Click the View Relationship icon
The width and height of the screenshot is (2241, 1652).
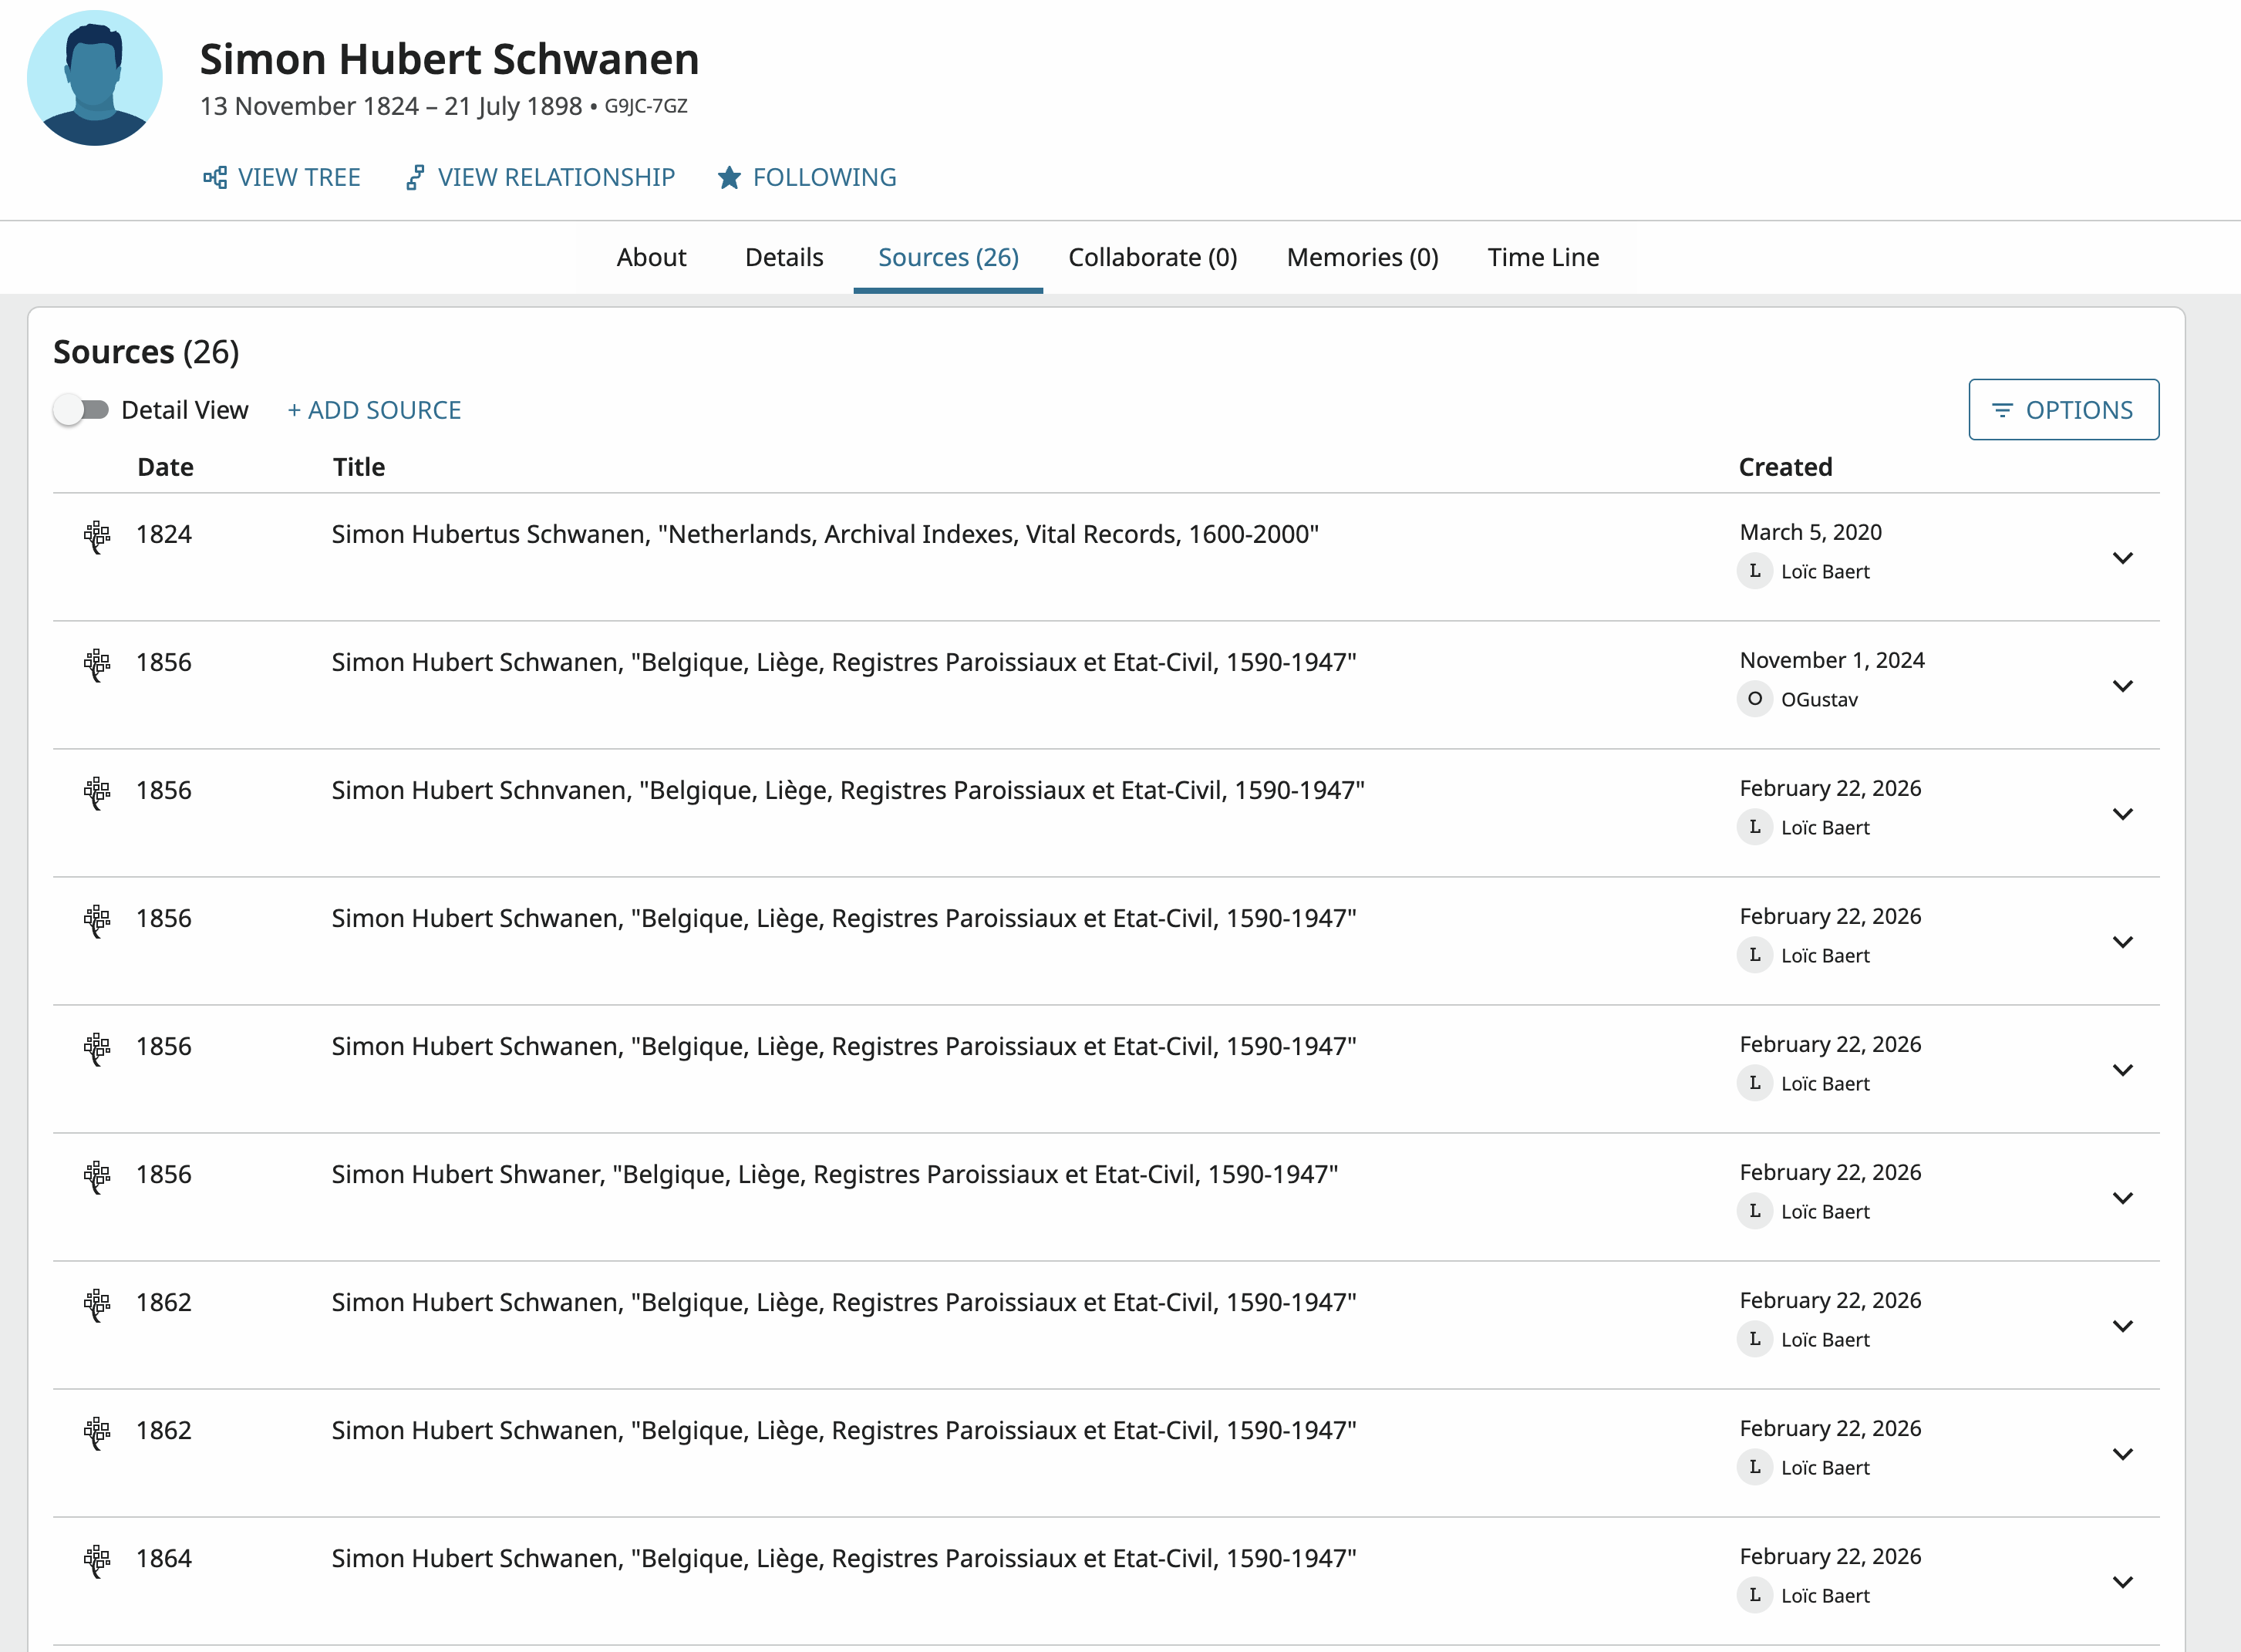[415, 178]
